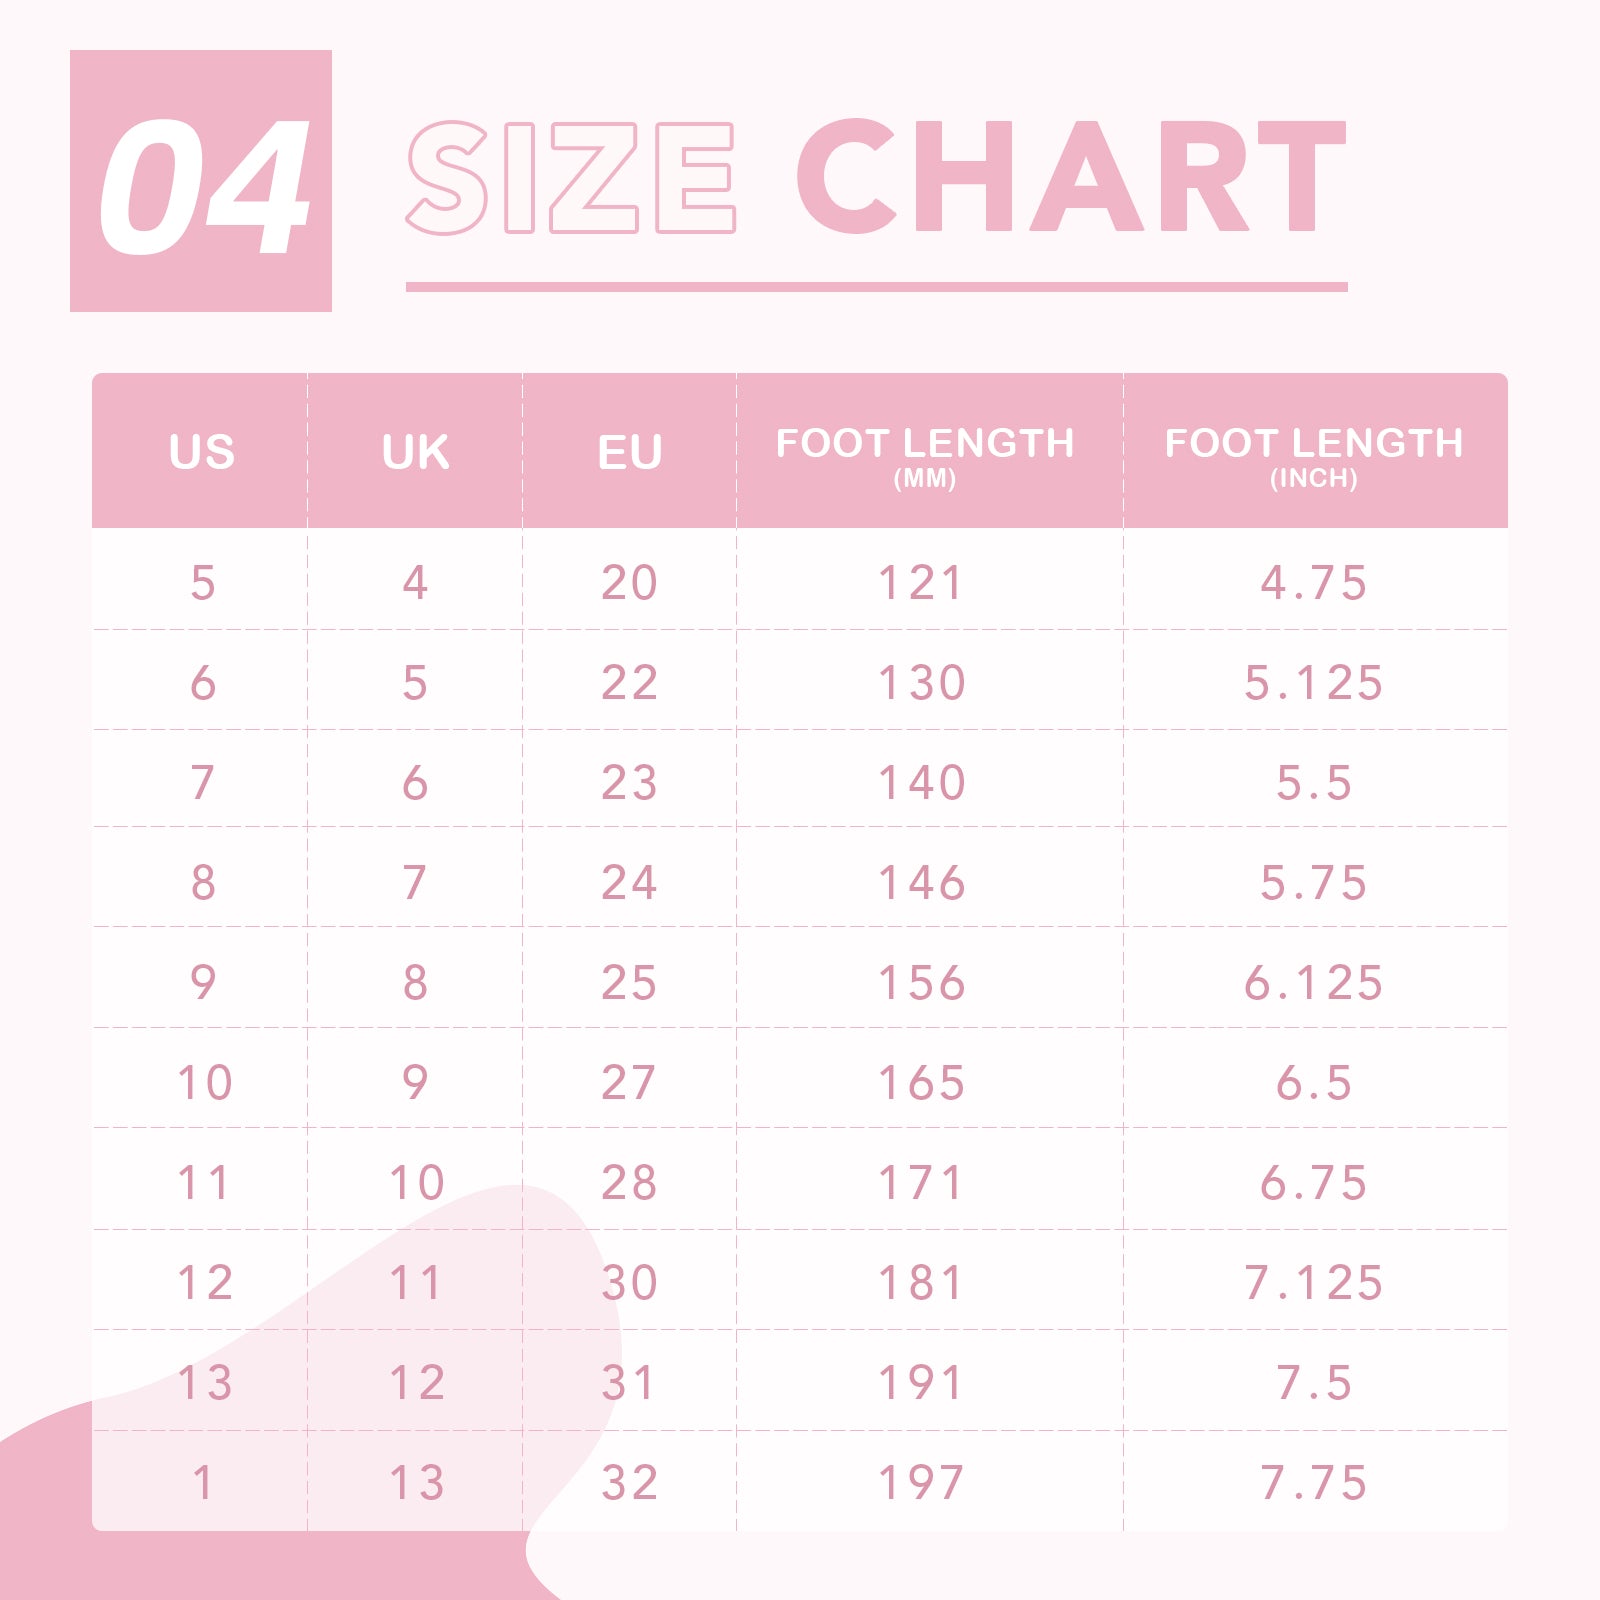Click the EU column header

tap(629, 451)
